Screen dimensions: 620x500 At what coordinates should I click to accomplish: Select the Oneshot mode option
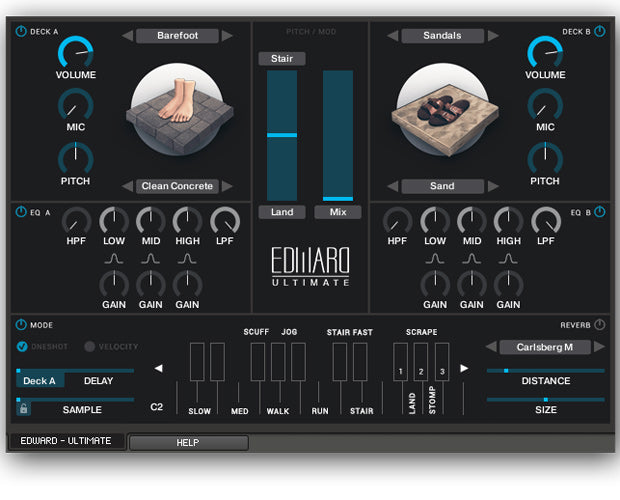(x=23, y=347)
